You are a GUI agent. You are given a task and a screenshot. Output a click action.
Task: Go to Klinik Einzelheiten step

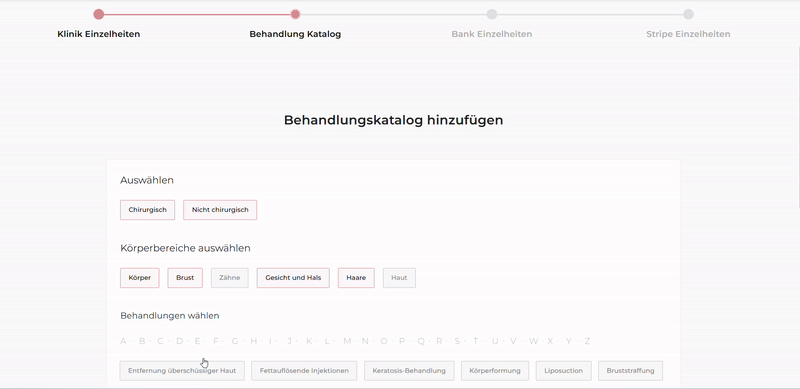98,34
